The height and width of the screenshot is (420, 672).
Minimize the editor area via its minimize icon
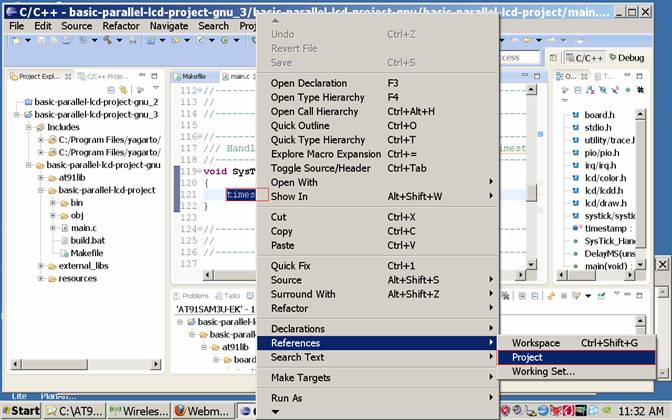click(x=525, y=76)
